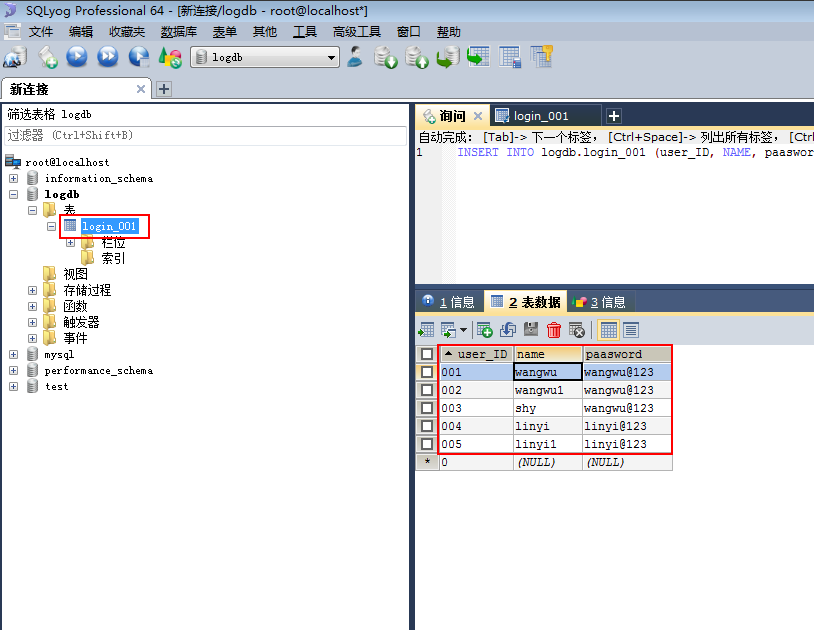Click the cell containing wangwu1
Image resolution: width=814 pixels, height=630 pixels.
click(548, 390)
